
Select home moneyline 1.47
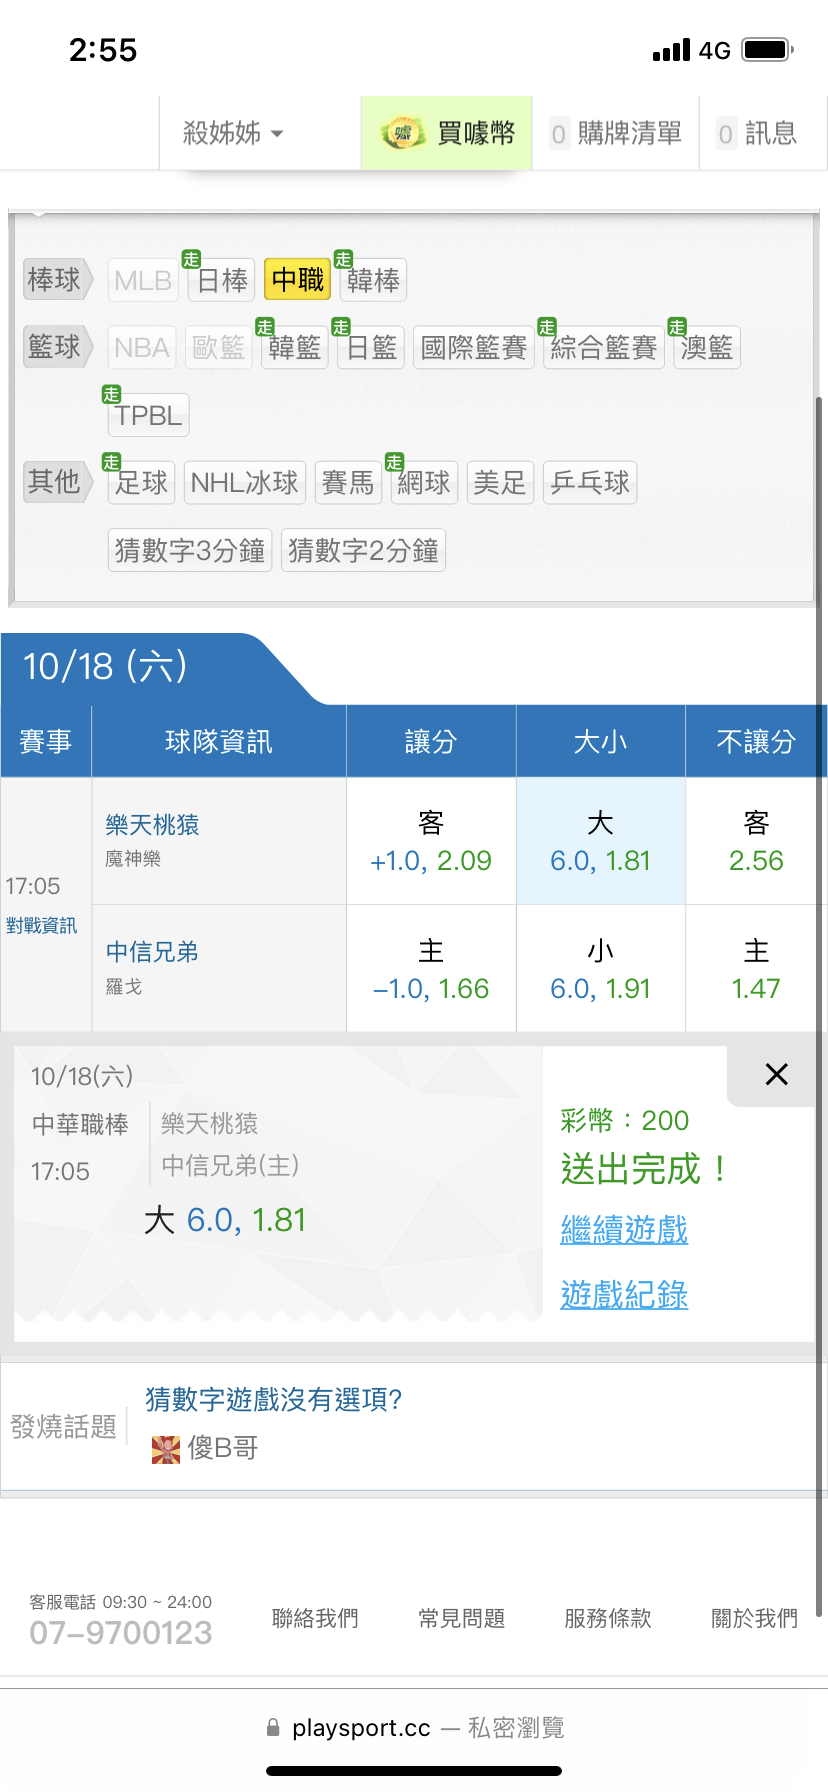[x=755, y=969]
